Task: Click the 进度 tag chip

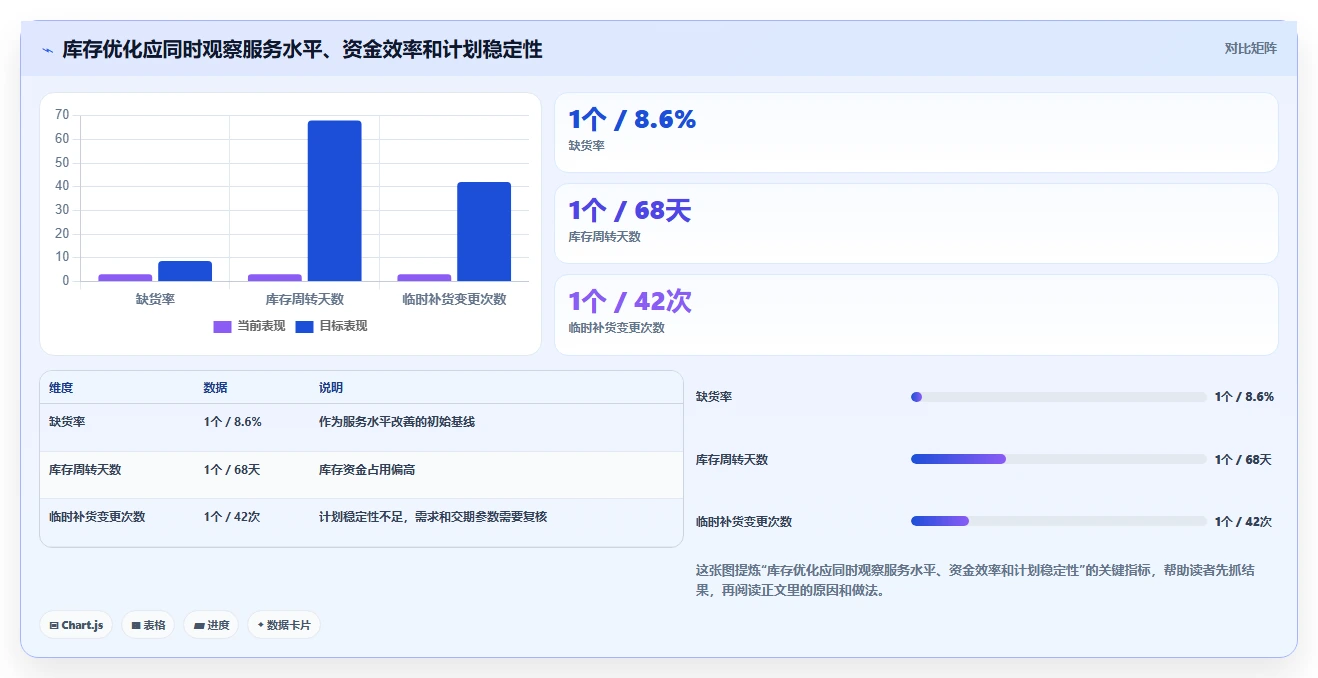Action: click(212, 625)
